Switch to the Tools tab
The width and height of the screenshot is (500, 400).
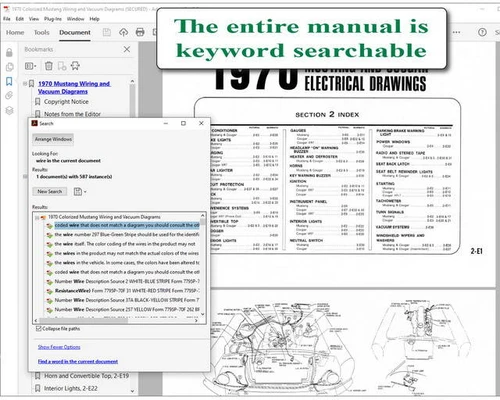point(42,32)
